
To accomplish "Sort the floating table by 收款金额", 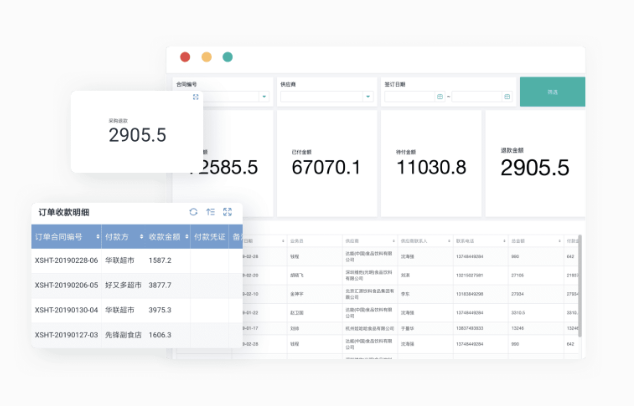I will pos(187,237).
